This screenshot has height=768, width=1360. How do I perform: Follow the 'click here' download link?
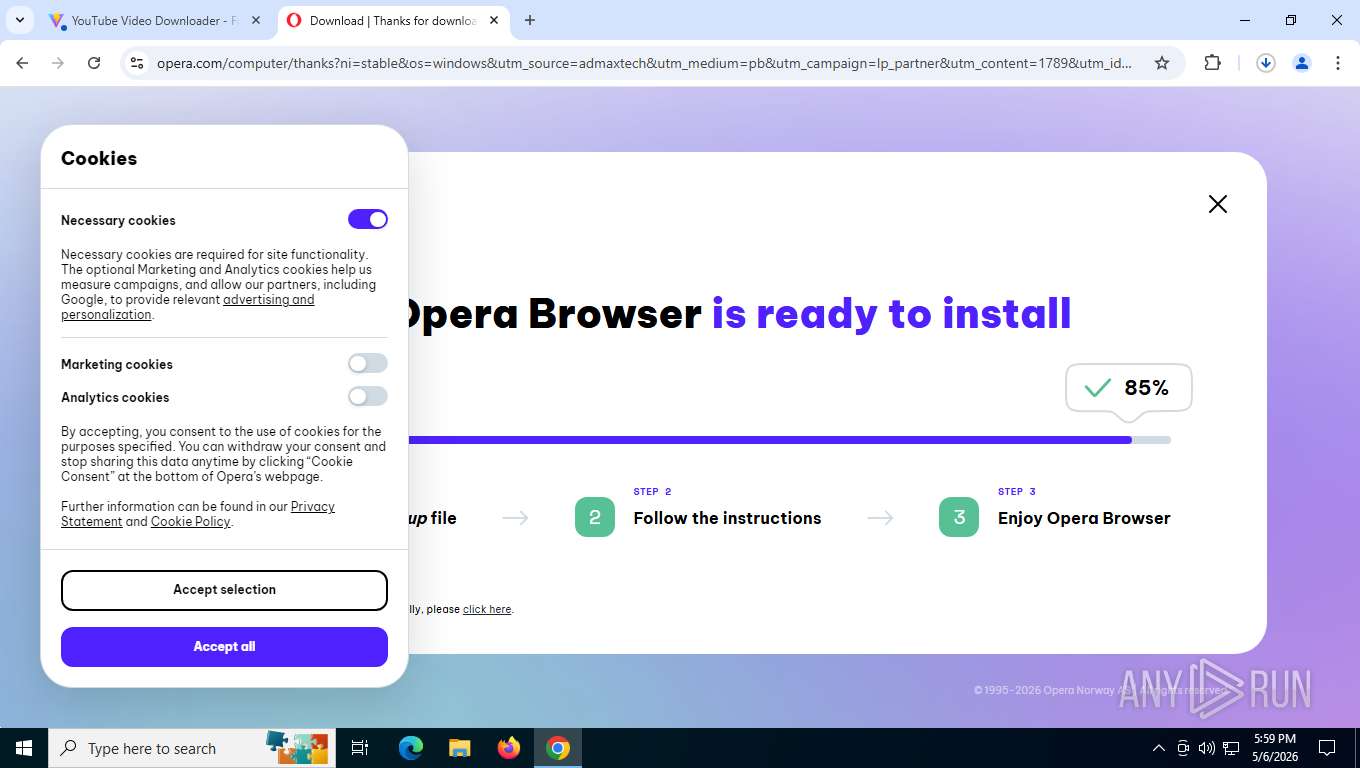(487, 609)
